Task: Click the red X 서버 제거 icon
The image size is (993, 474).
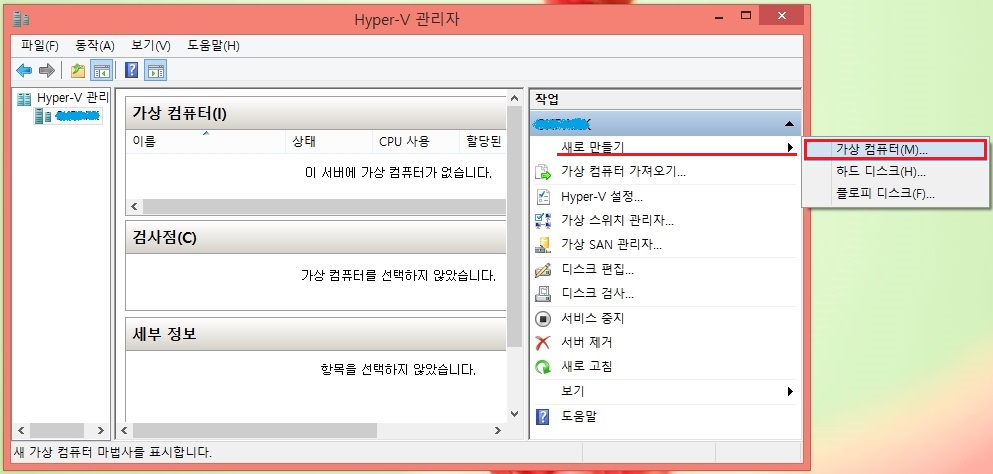Action: [x=543, y=342]
